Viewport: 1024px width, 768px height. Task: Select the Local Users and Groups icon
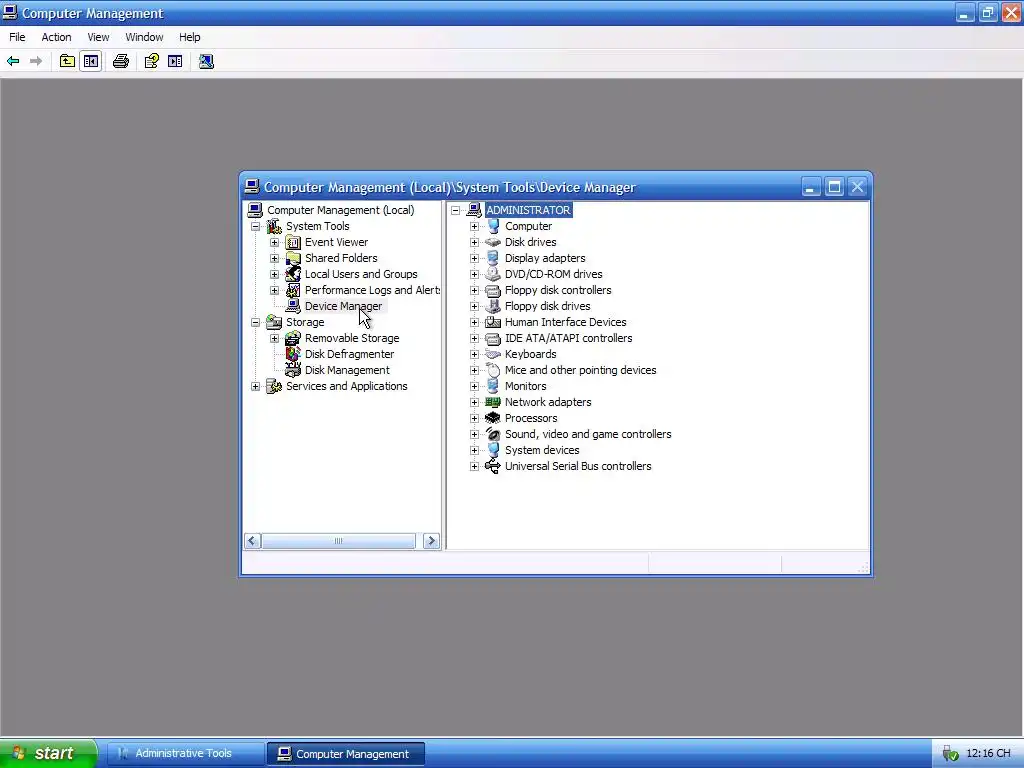[293, 274]
